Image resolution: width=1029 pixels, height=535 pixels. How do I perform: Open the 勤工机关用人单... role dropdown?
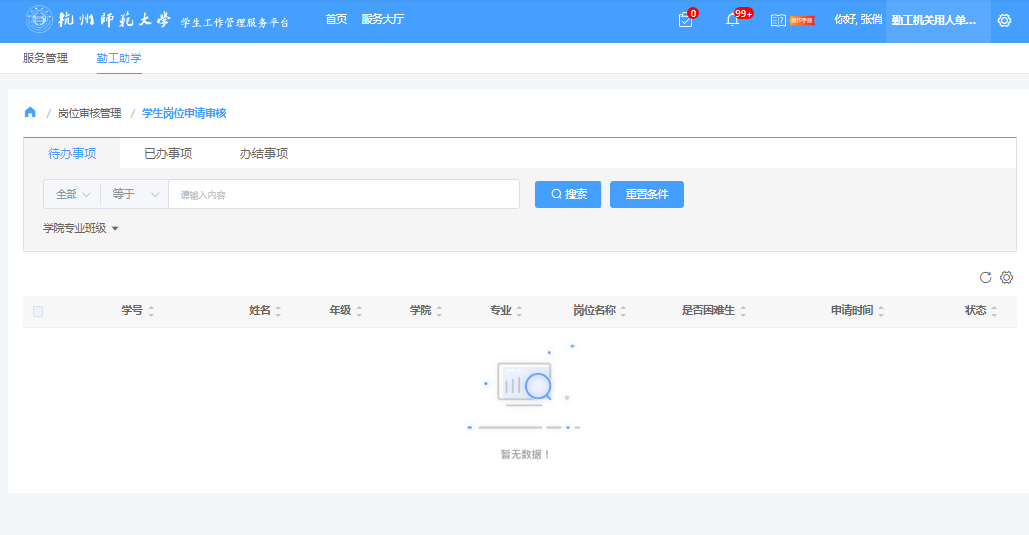938,21
